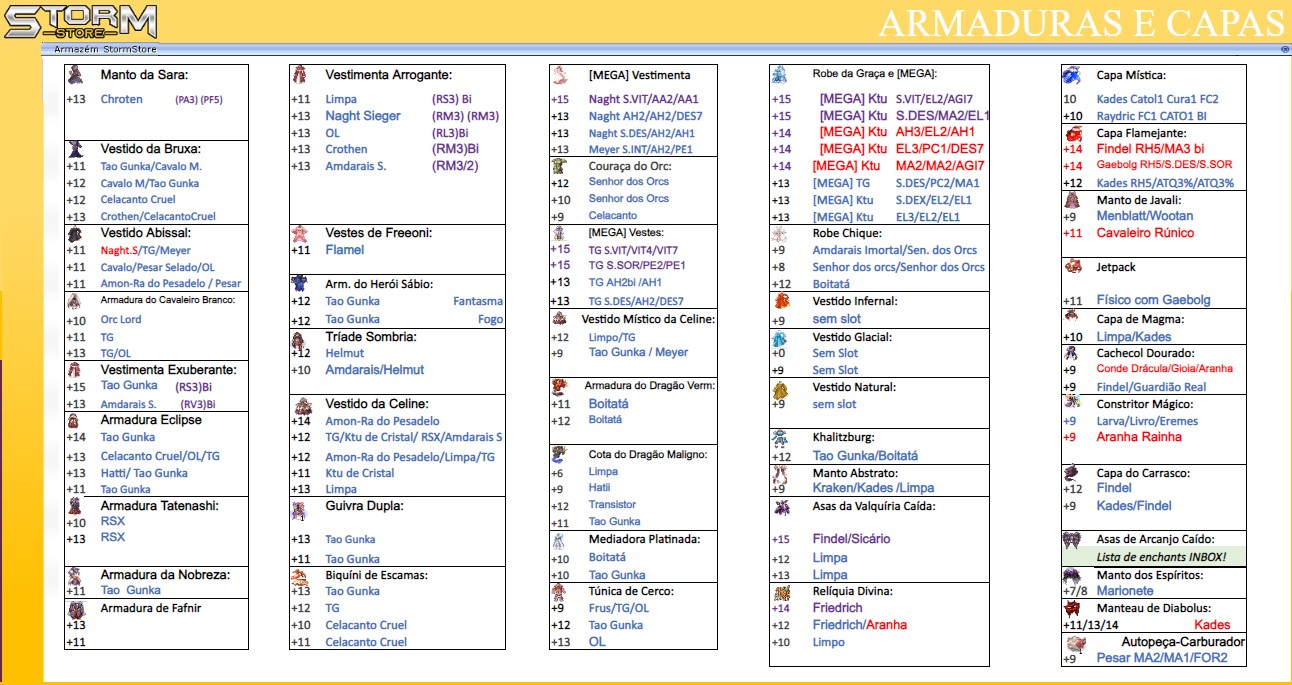Click the ARMADURAS E CAPAS page title

[1081, 22]
